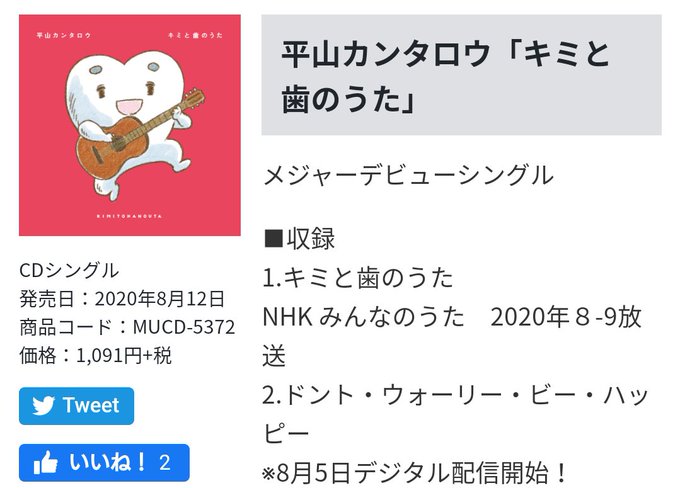This screenshot has height=488, width=680.
Task: Click the ■収録 section label
Action: click(x=299, y=238)
